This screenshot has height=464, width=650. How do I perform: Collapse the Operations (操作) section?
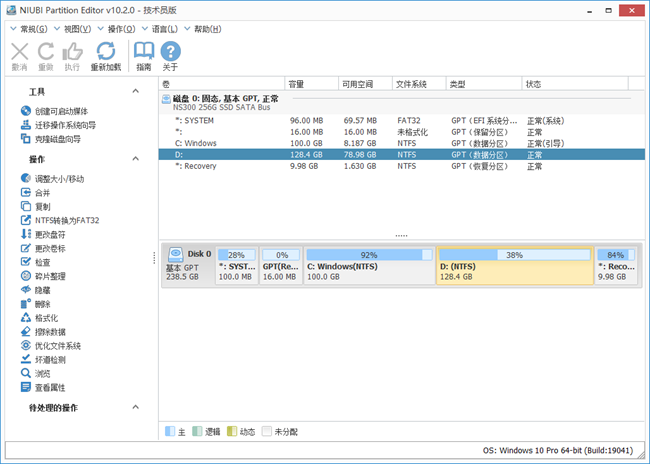136,158
